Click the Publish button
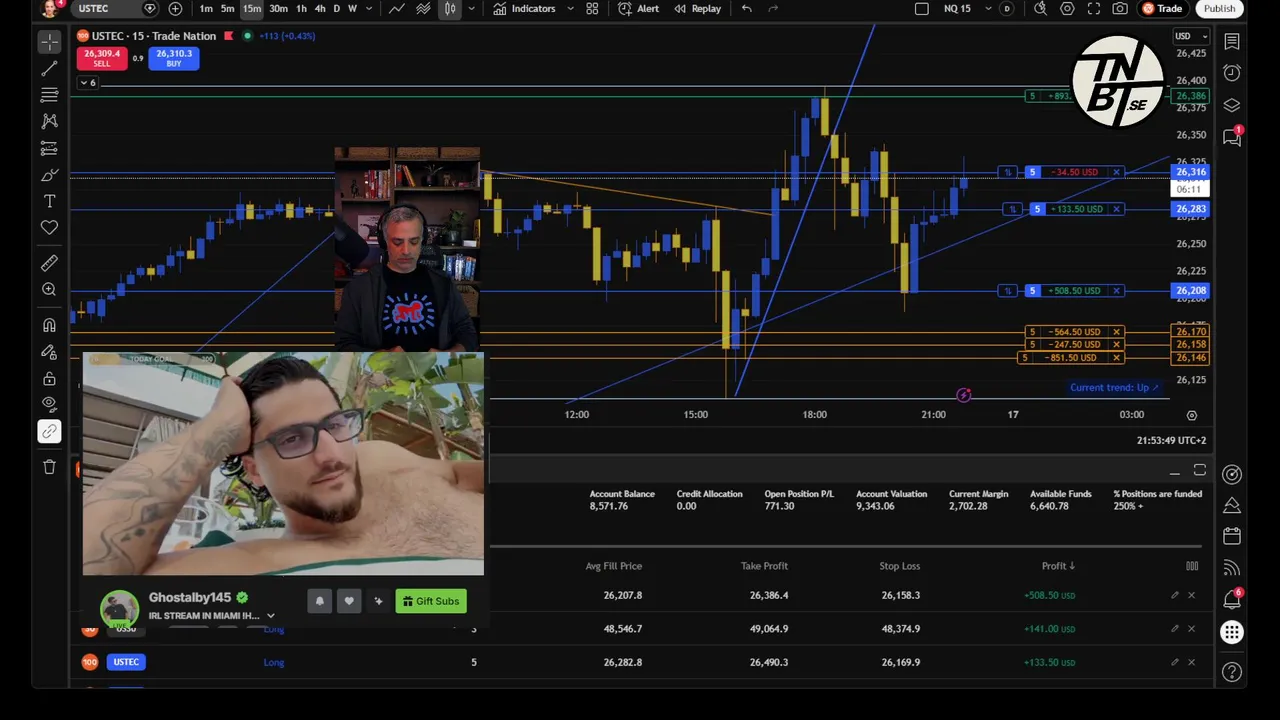This screenshot has width=1280, height=720. [x=1219, y=9]
